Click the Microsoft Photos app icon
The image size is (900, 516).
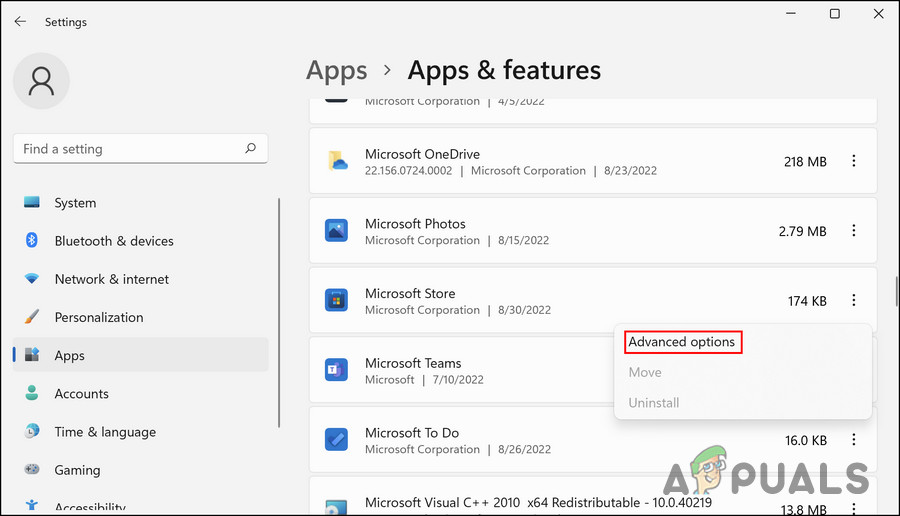(x=336, y=230)
